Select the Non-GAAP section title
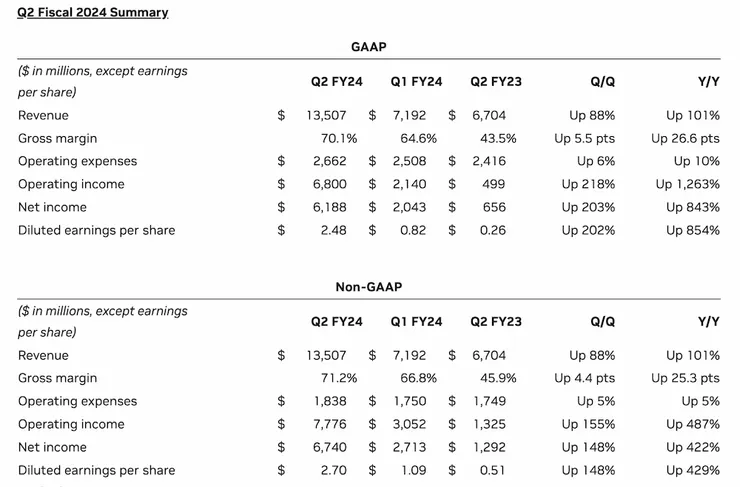740x487 pixels. pyautogui.click(x=369, y=287)
